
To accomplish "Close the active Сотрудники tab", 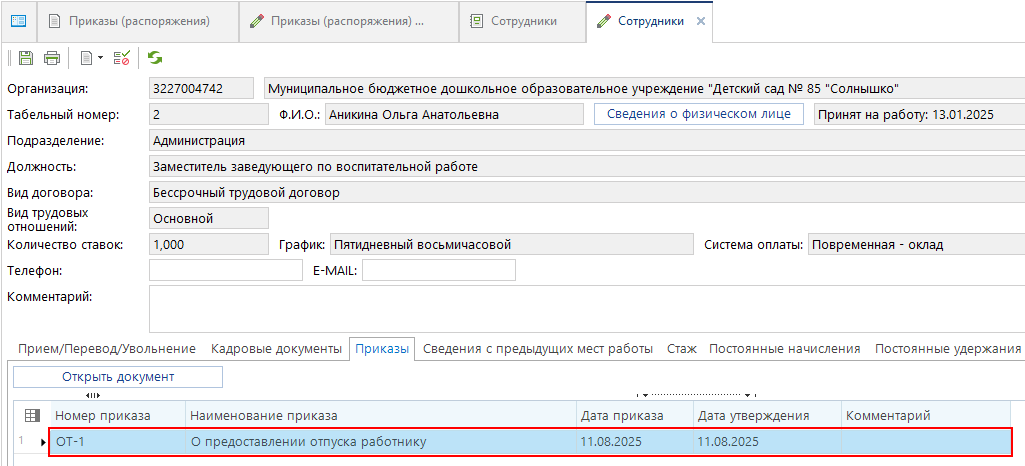I will [x=700, y=21].
